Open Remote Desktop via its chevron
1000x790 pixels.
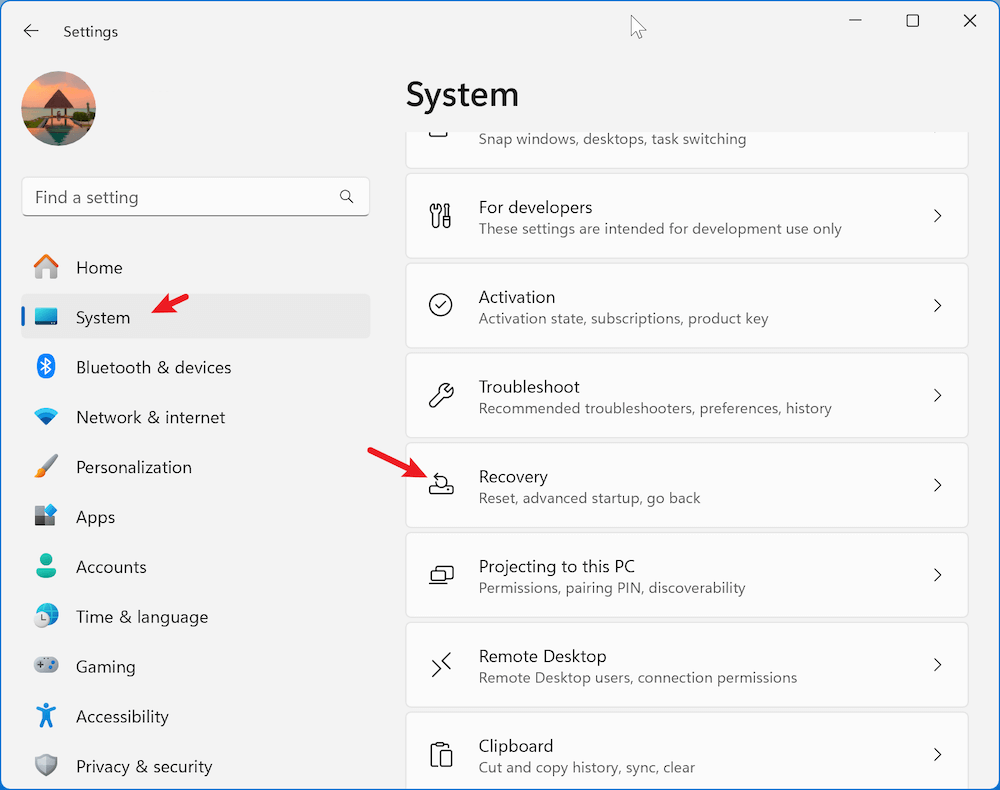pyautogui.click(x=937, y=665)
